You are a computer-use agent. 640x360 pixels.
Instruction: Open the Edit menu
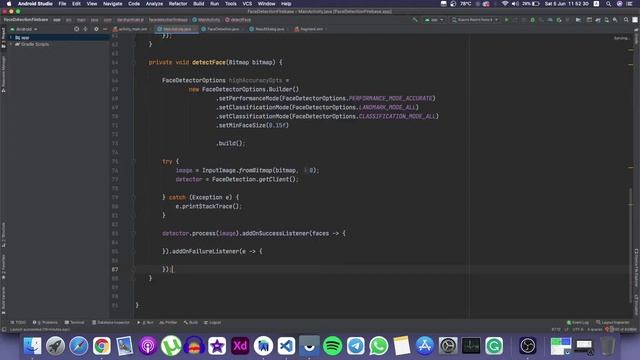click(76, 4)
